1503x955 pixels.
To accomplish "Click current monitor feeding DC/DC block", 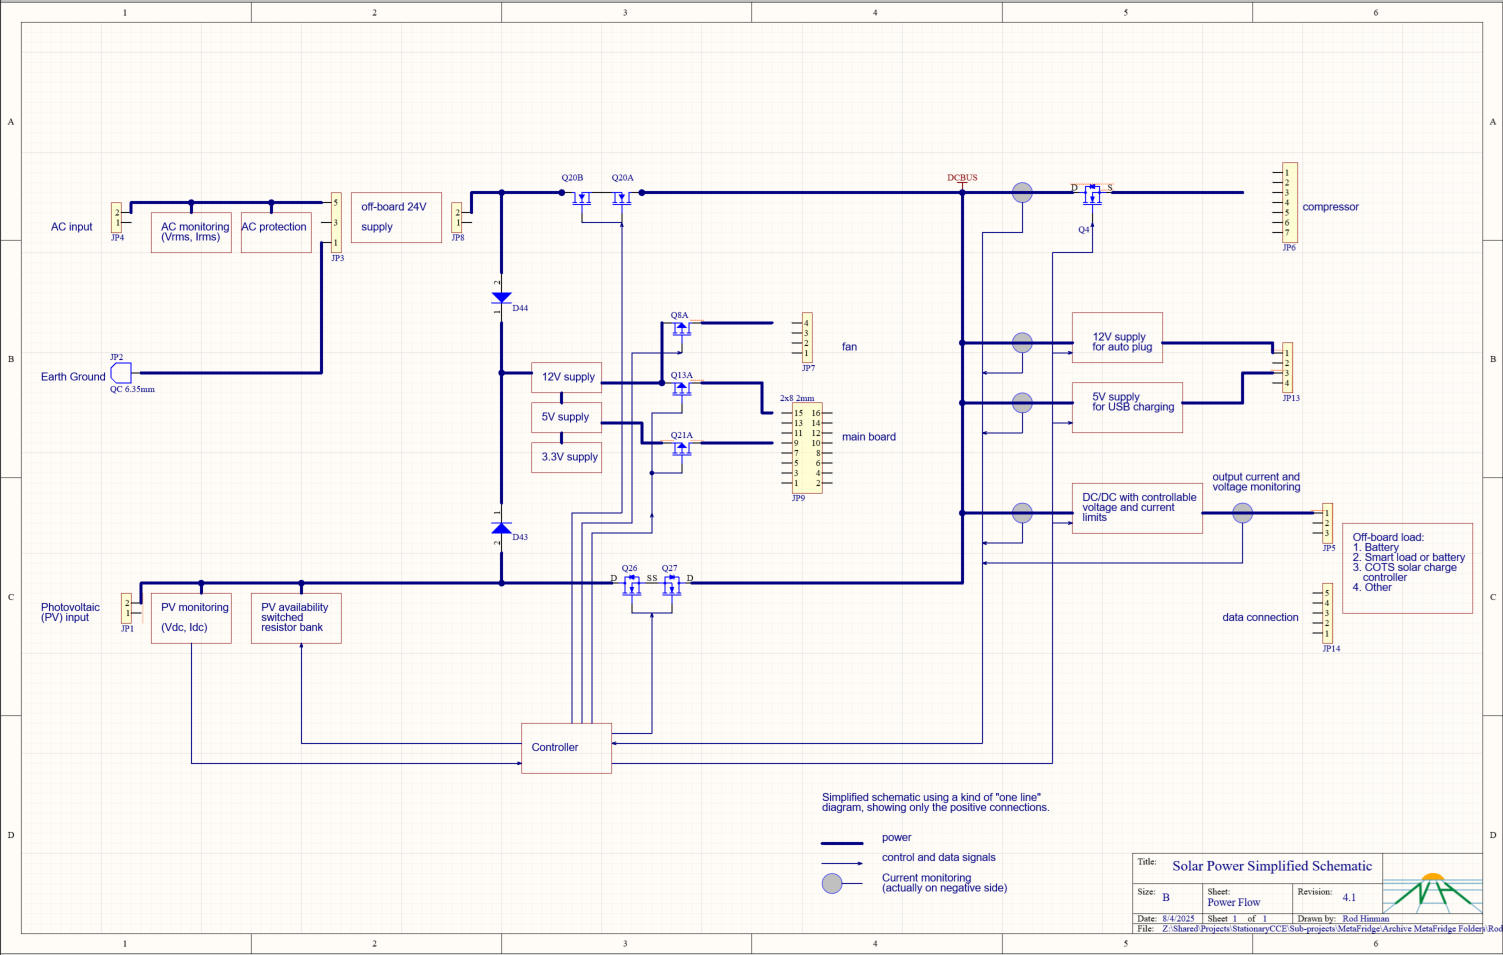I will pyautogui.click(x=1022, y=513).
